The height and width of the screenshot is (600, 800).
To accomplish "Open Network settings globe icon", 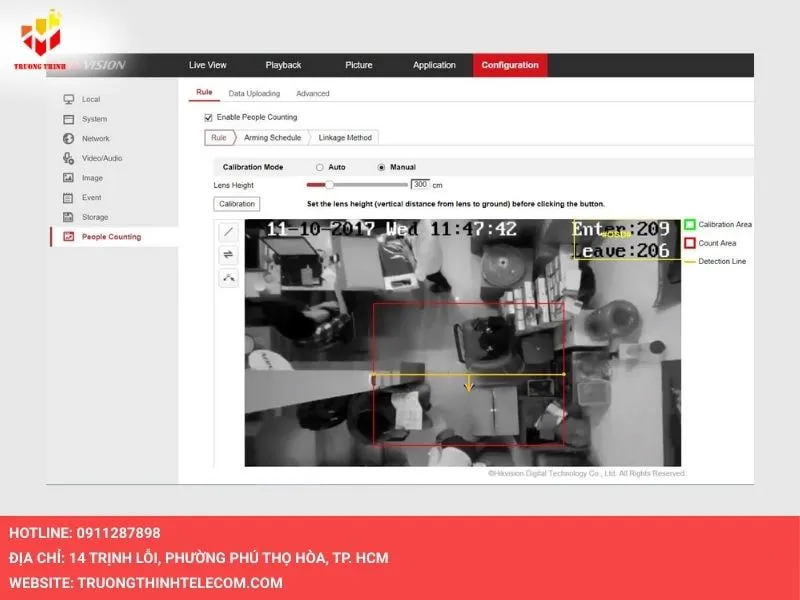I will (x=68, y=139).
